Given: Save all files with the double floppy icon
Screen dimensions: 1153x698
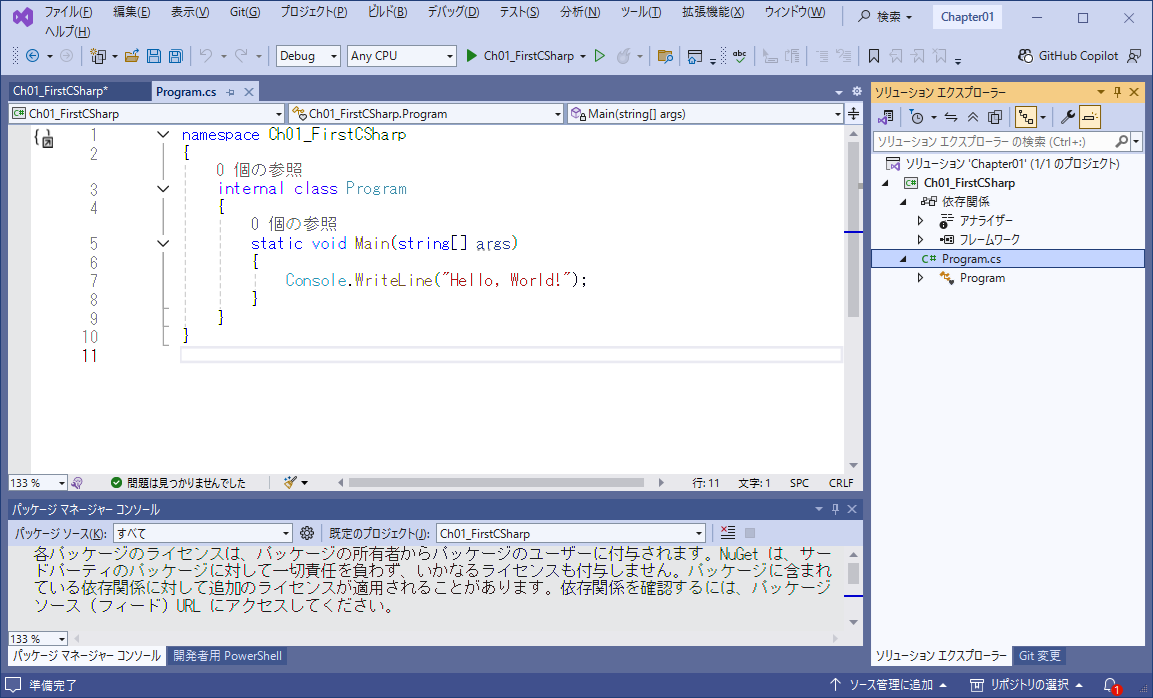Looking at the screenshot, I should (x=176, y=56).
